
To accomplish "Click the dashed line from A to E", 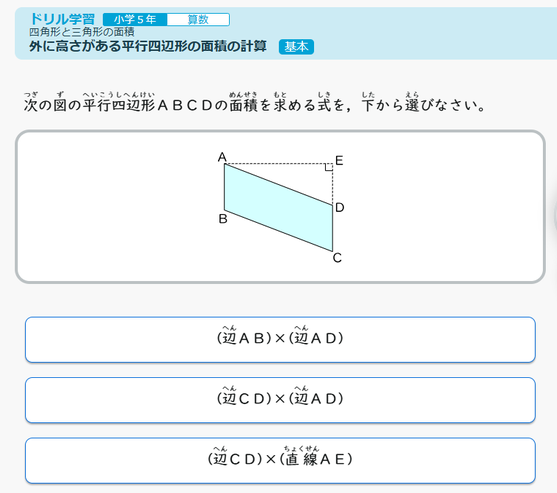I will click(278, 164).
